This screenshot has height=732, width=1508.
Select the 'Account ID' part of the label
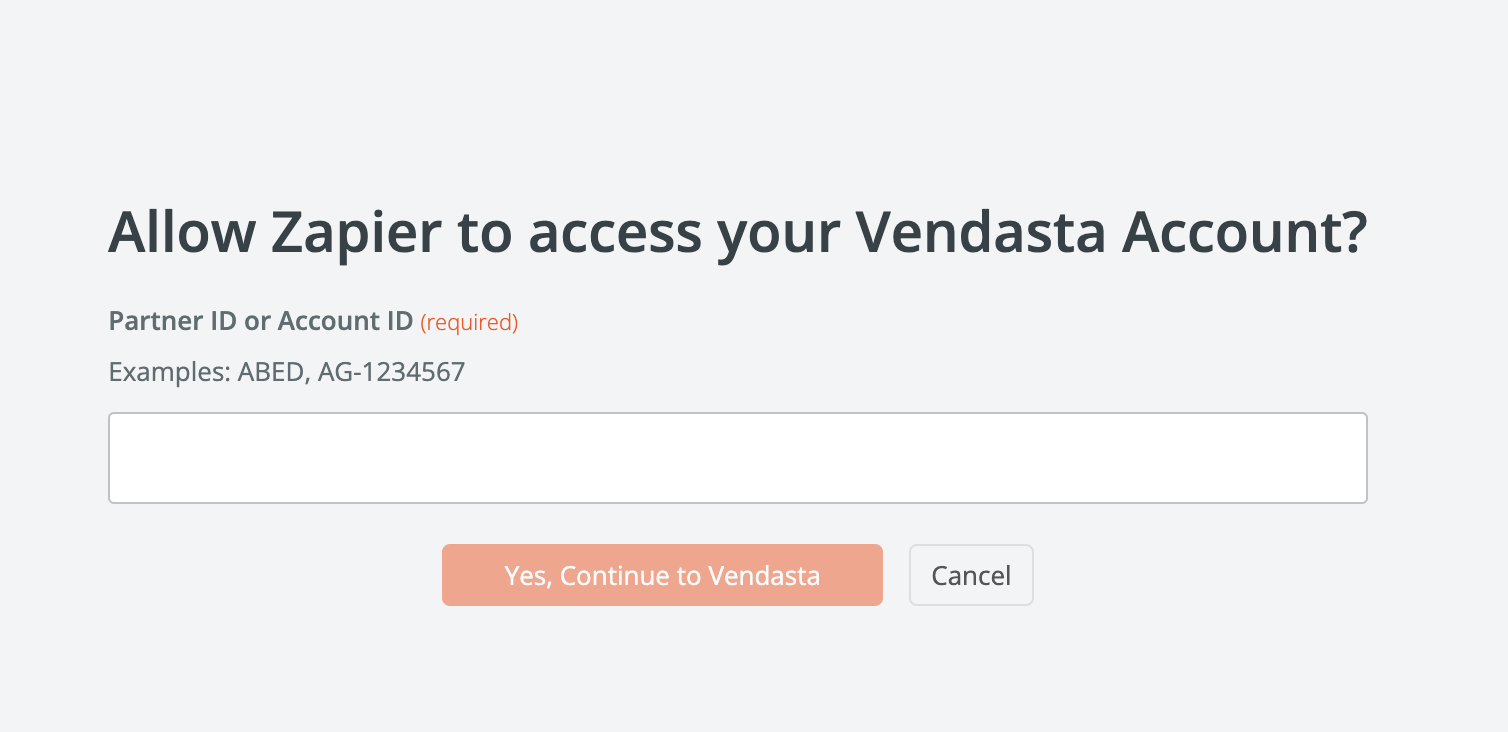click(345, 321)
